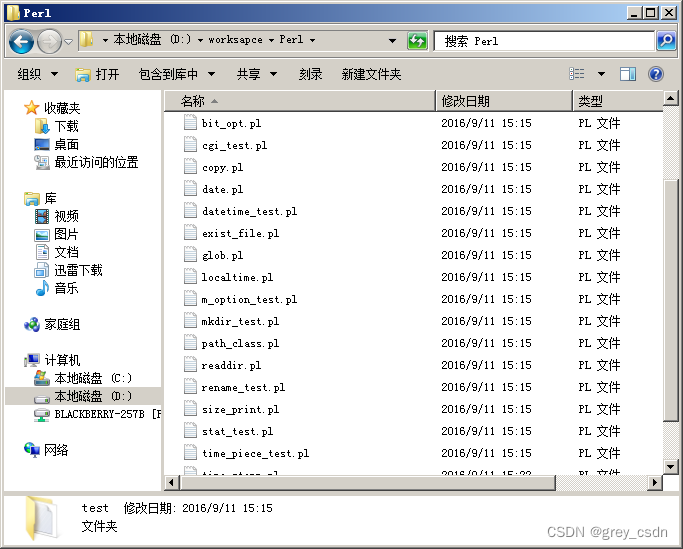Select file date.pl
Screen dimensions: 683x549
(x=222, y=189)
